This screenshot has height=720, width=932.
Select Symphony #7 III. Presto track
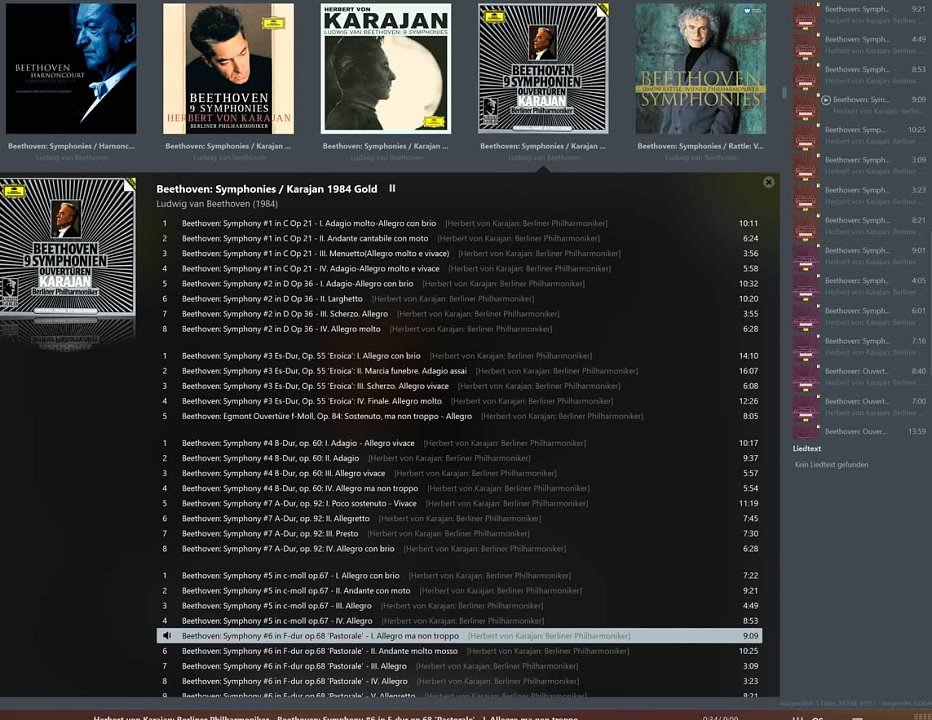click(459, 534)
